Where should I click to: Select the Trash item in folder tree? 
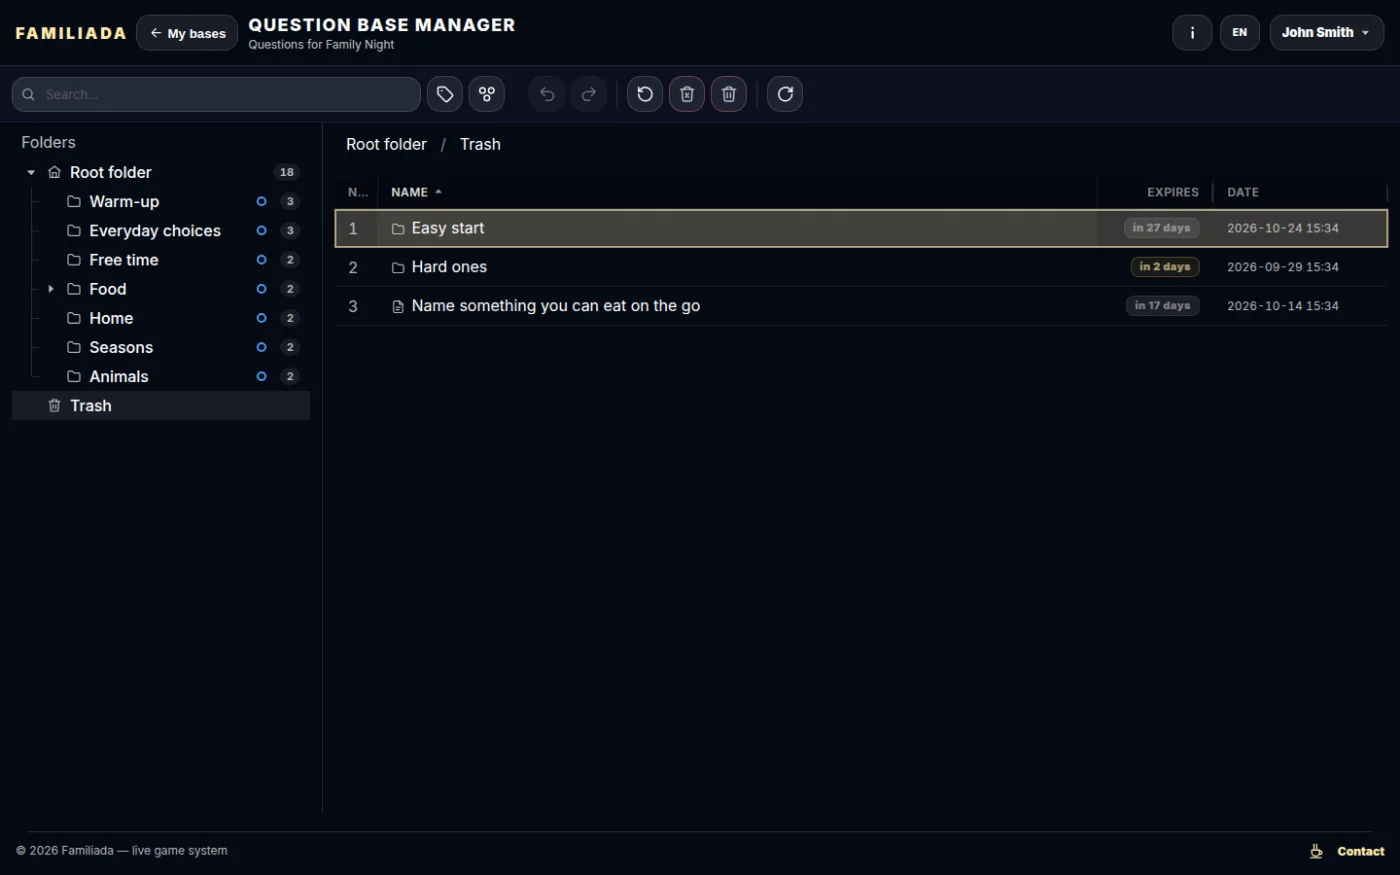161,405
